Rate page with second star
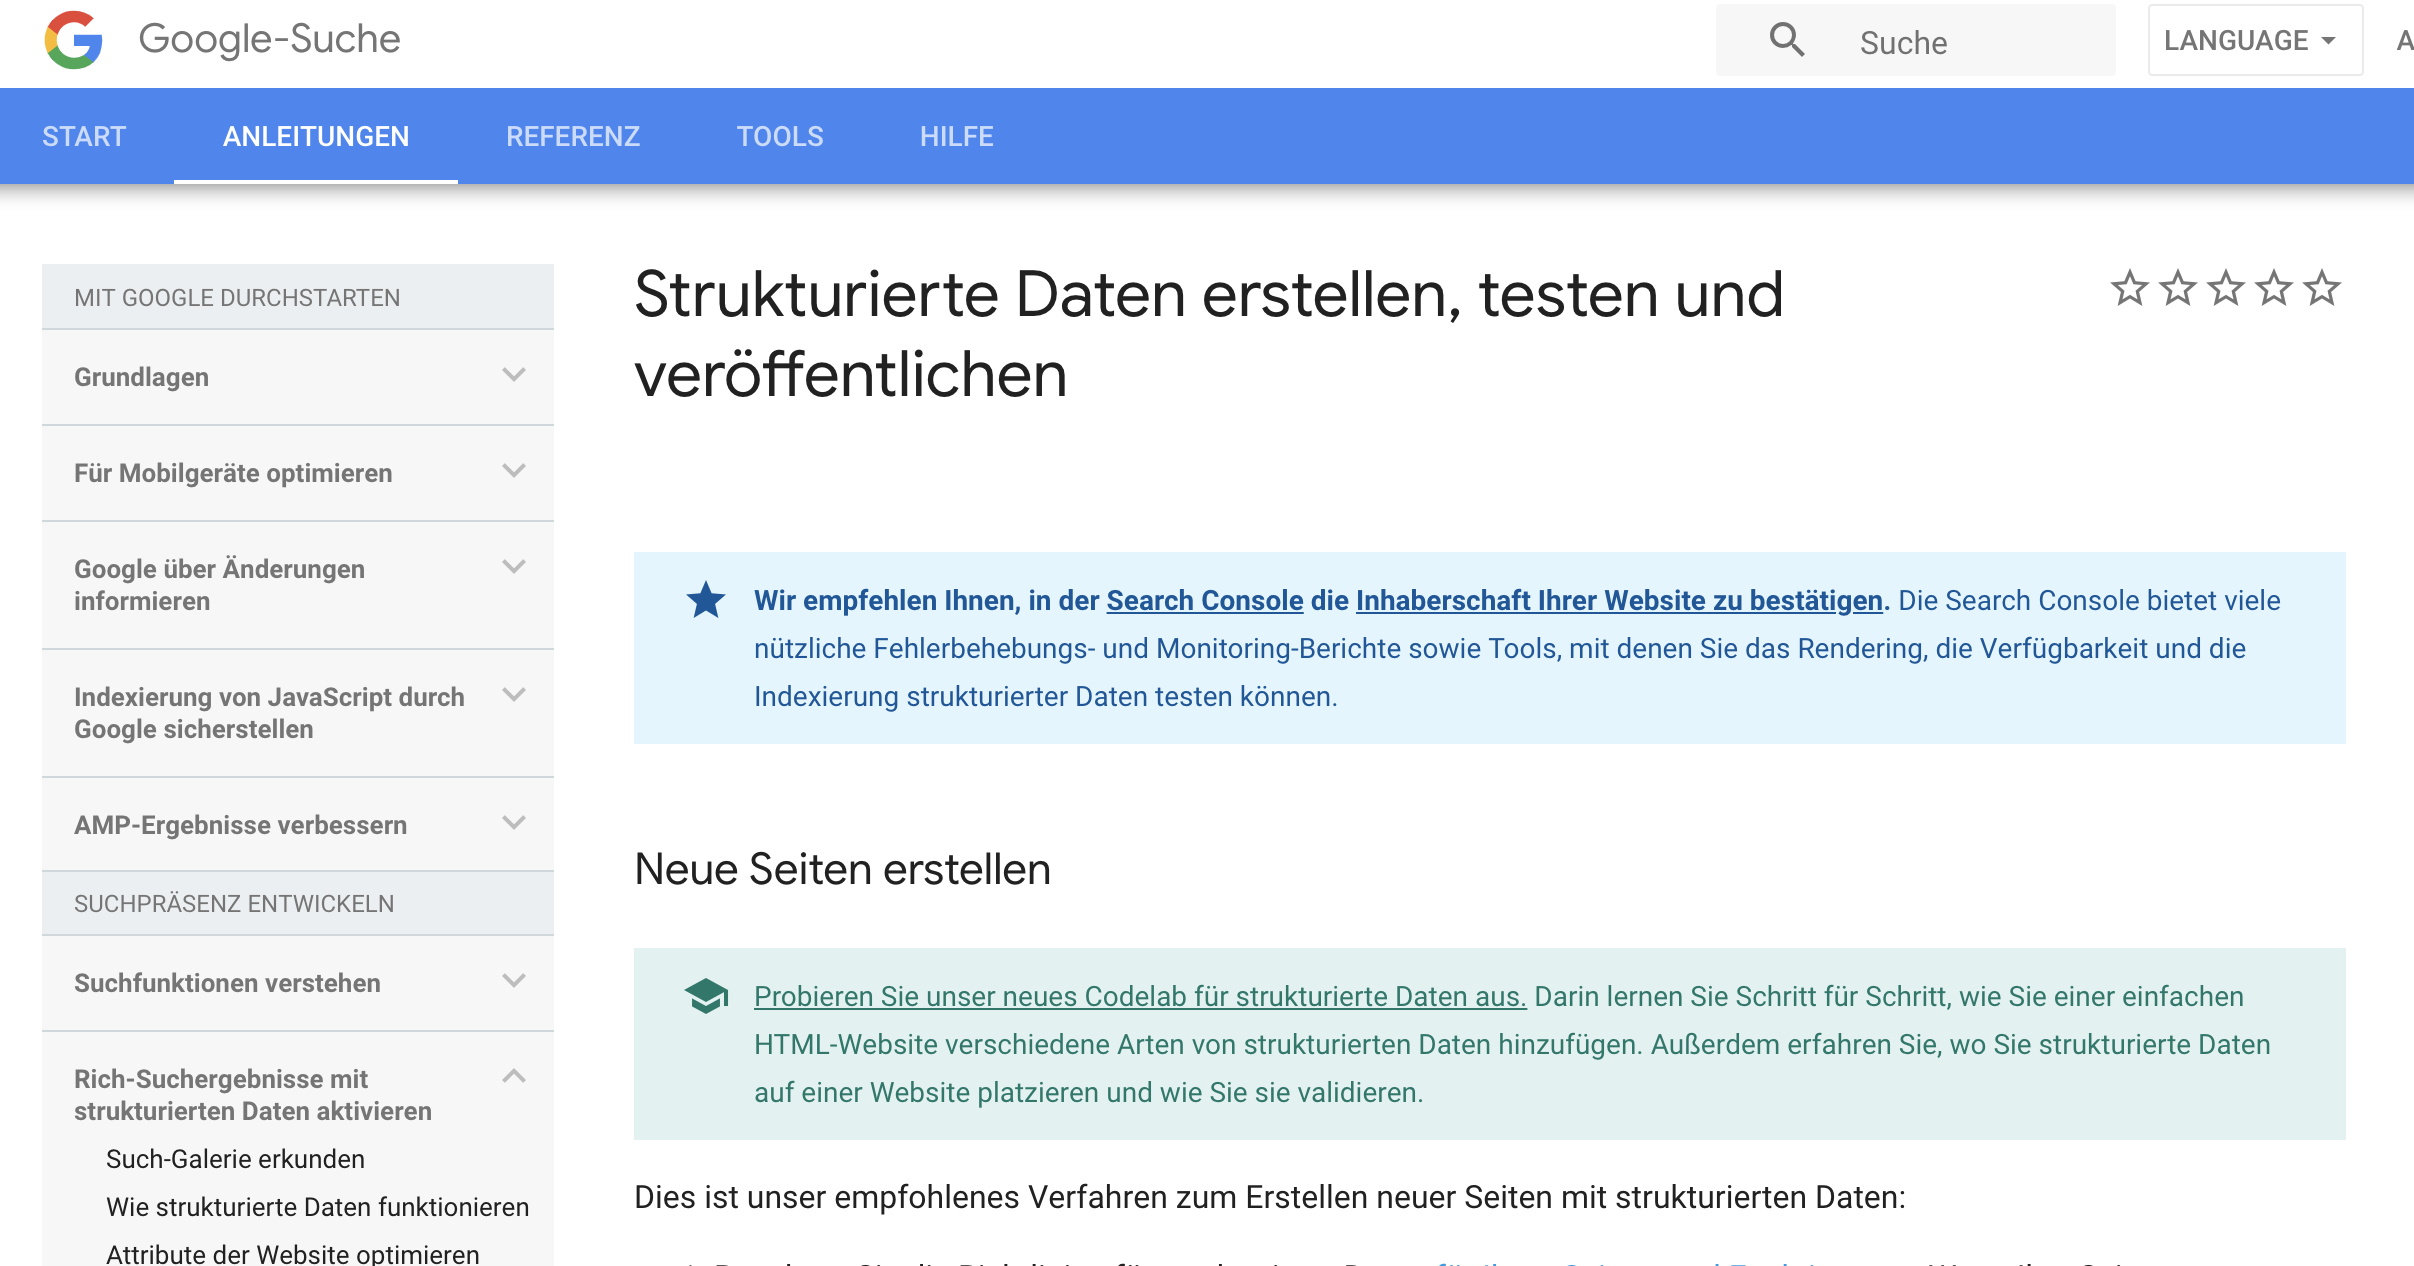Viewport: 2414px width, 1266px height. point(2177,289)
